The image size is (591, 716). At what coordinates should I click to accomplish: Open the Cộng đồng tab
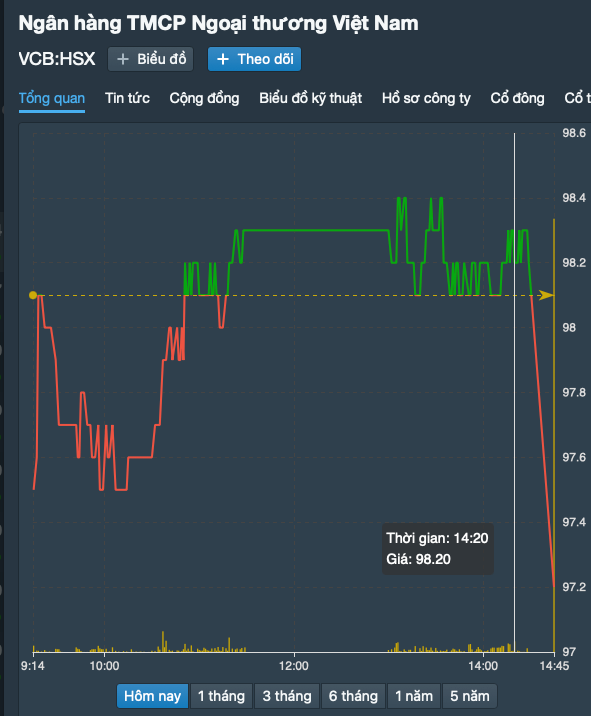click(204, 98)
